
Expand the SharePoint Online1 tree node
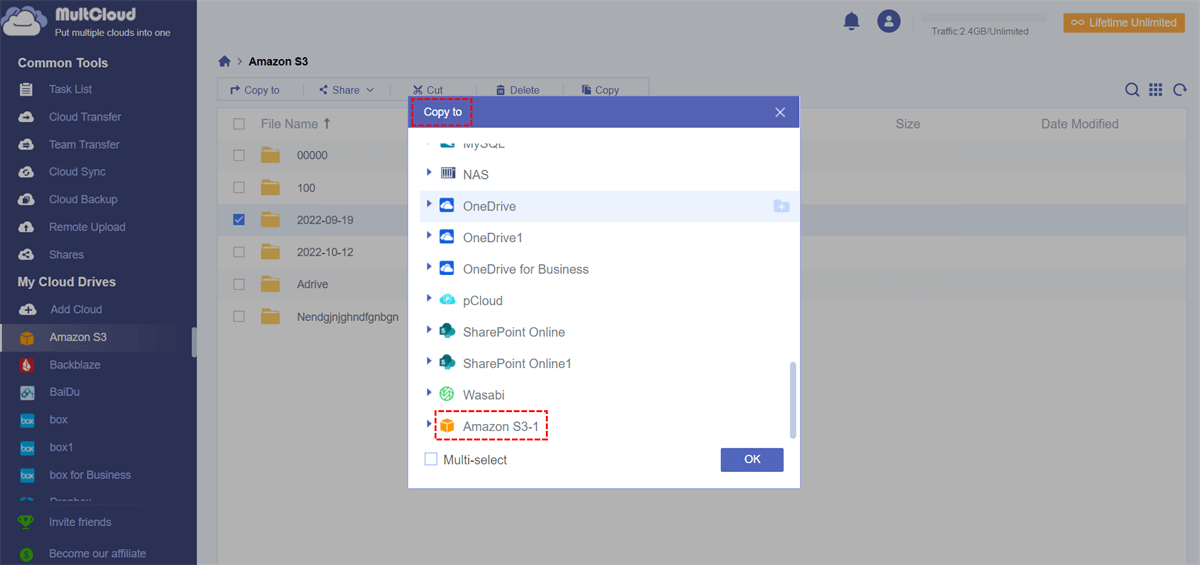point(429,362)
